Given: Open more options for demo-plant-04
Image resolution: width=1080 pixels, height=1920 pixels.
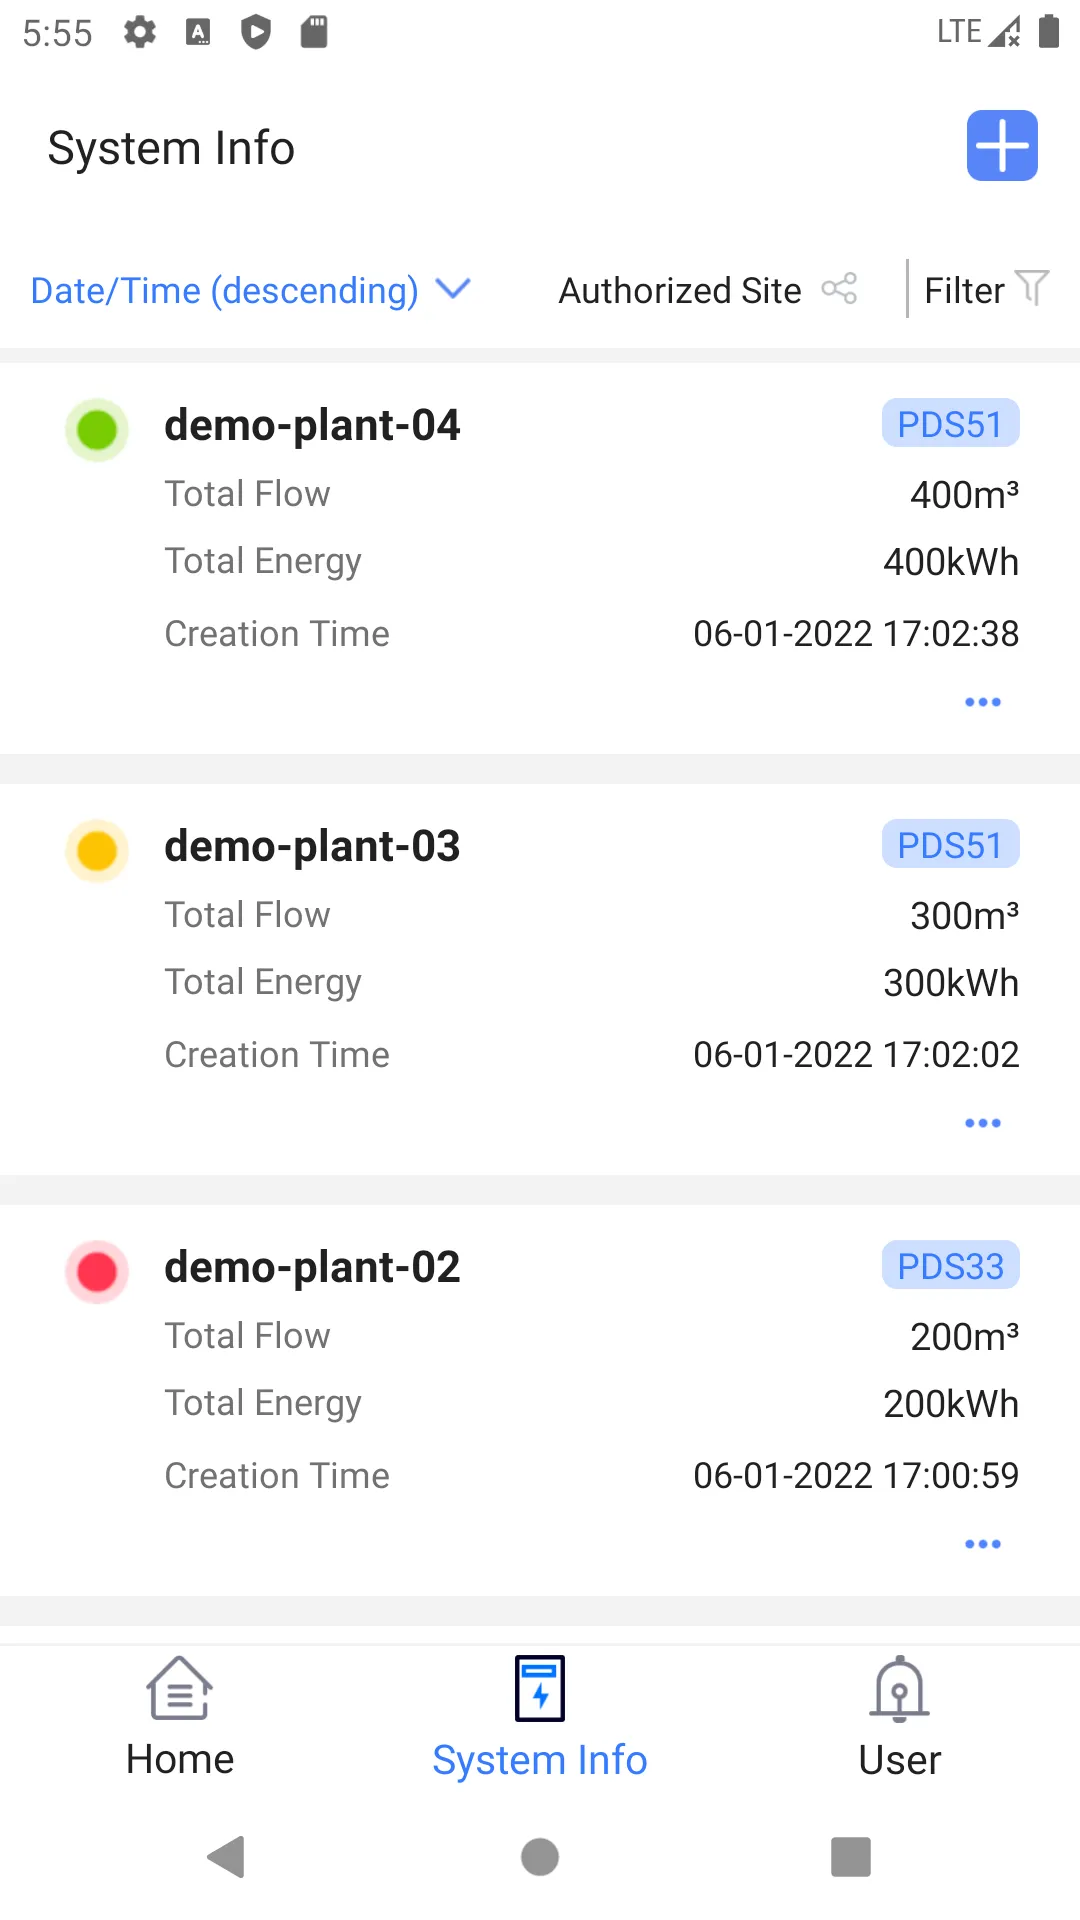Looking at the screenshot, I should click(983, 702).
